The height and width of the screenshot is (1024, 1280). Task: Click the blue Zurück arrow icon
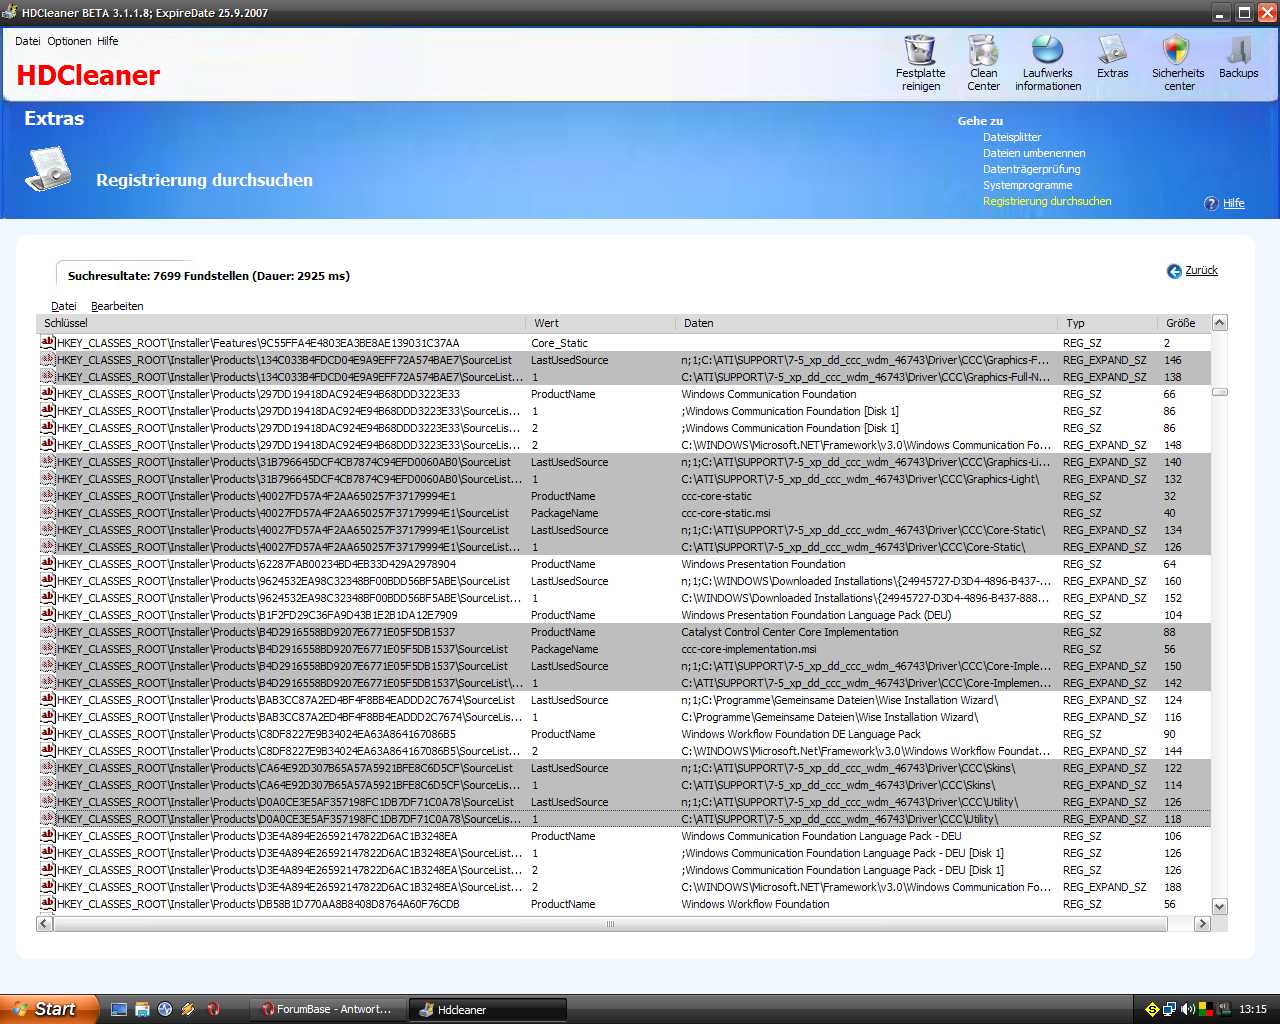point(1174,271)
